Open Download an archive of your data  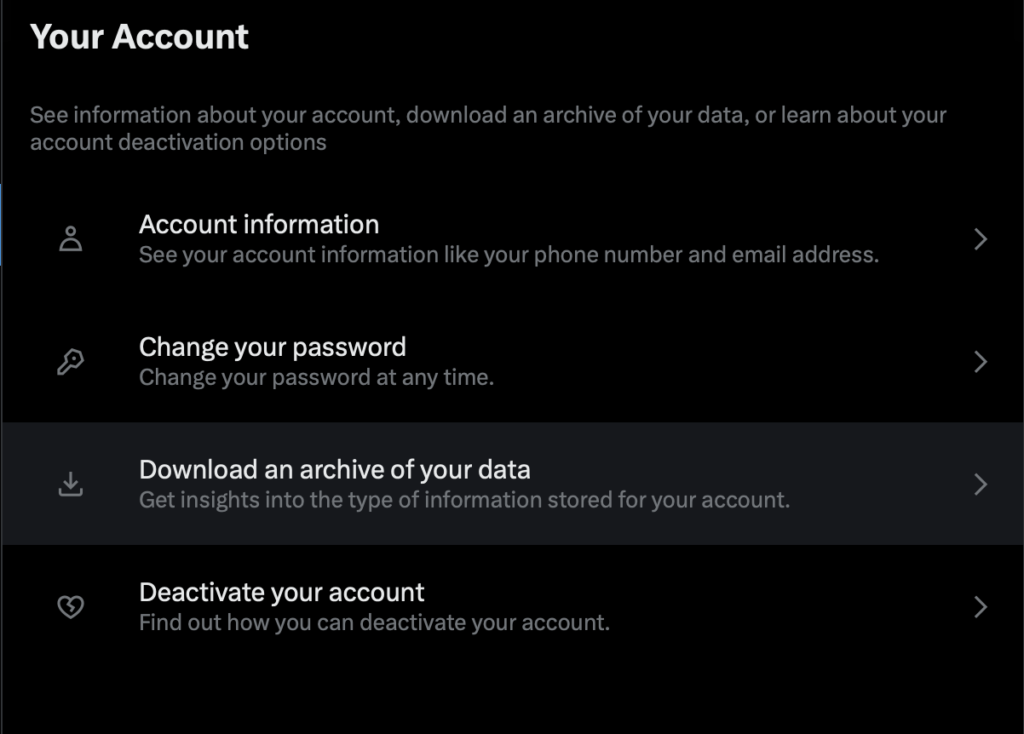334,469
